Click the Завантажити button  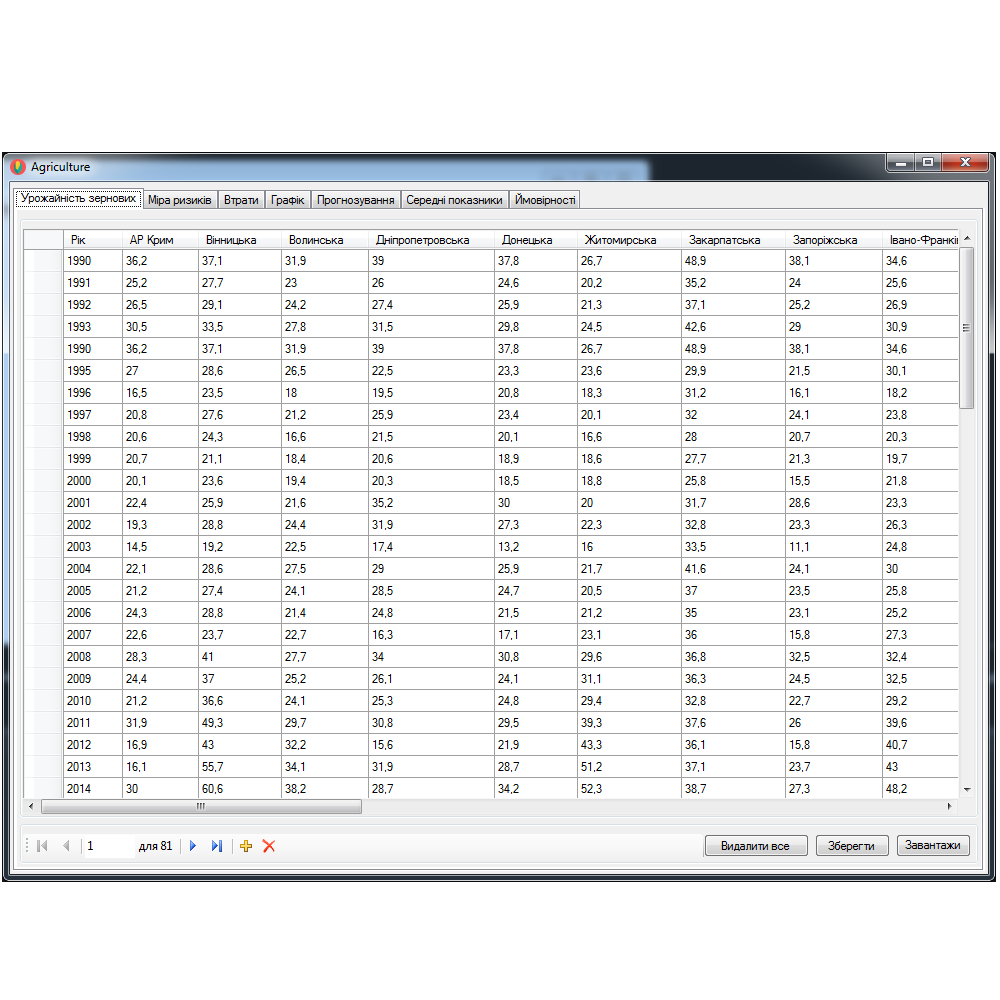(932, 846)
